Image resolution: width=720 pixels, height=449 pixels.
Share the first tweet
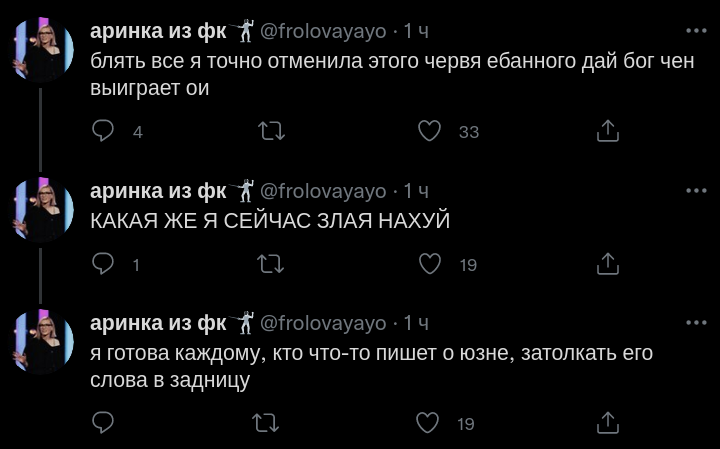(x=608, y=131)
